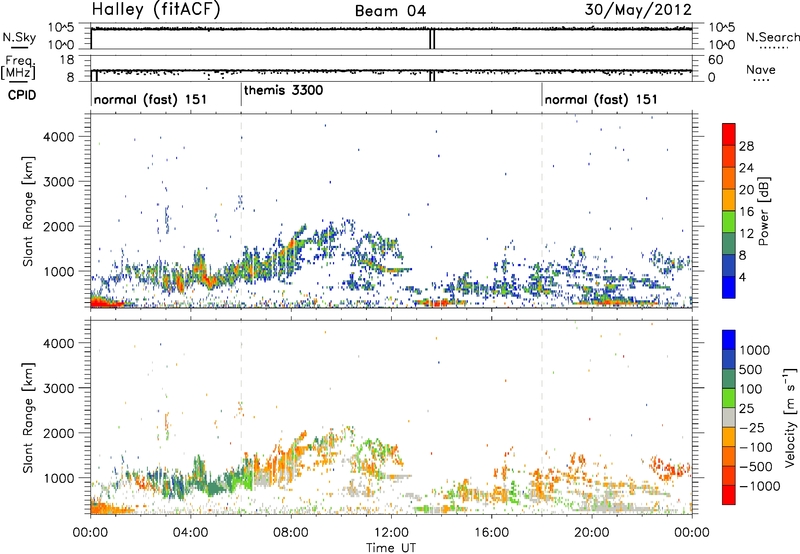The height and width of the screenshot is (554, 800).
Task: Click "Slant Range [km]" label of velocity panel
Action: [28, 417]
